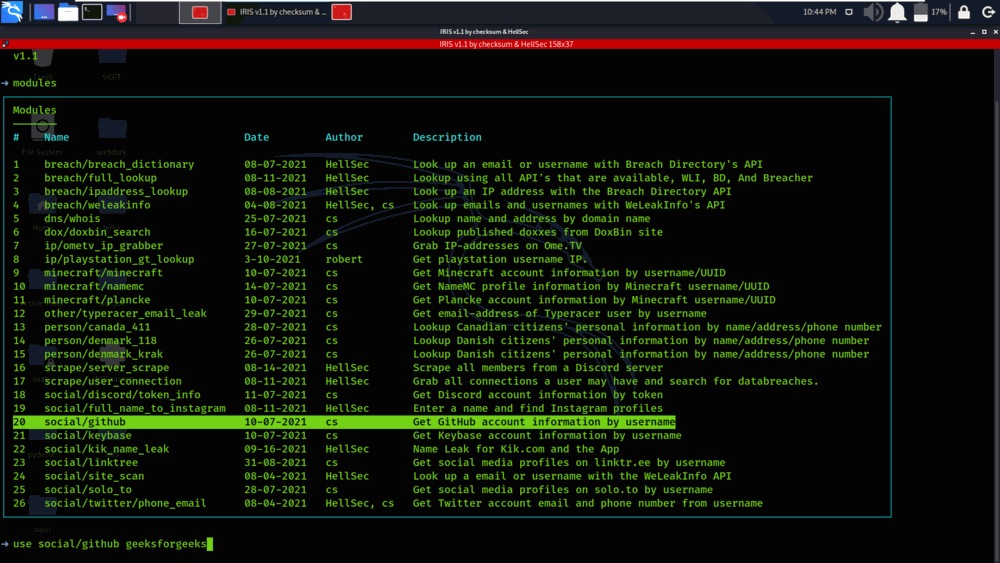Select the ip/ometv_ip_grabber module name
The width and height of the screenshot is (1000, 563).
103,245
